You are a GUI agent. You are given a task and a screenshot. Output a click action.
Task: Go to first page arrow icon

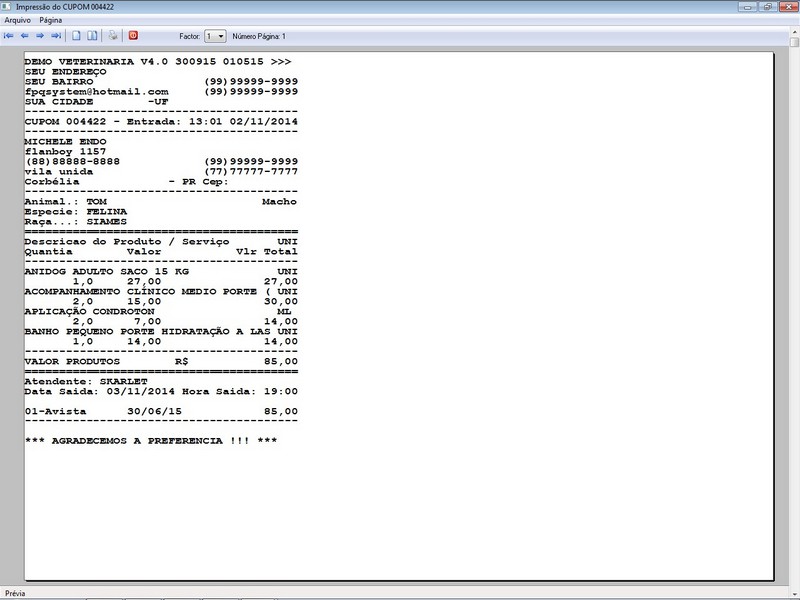point(9,36)
